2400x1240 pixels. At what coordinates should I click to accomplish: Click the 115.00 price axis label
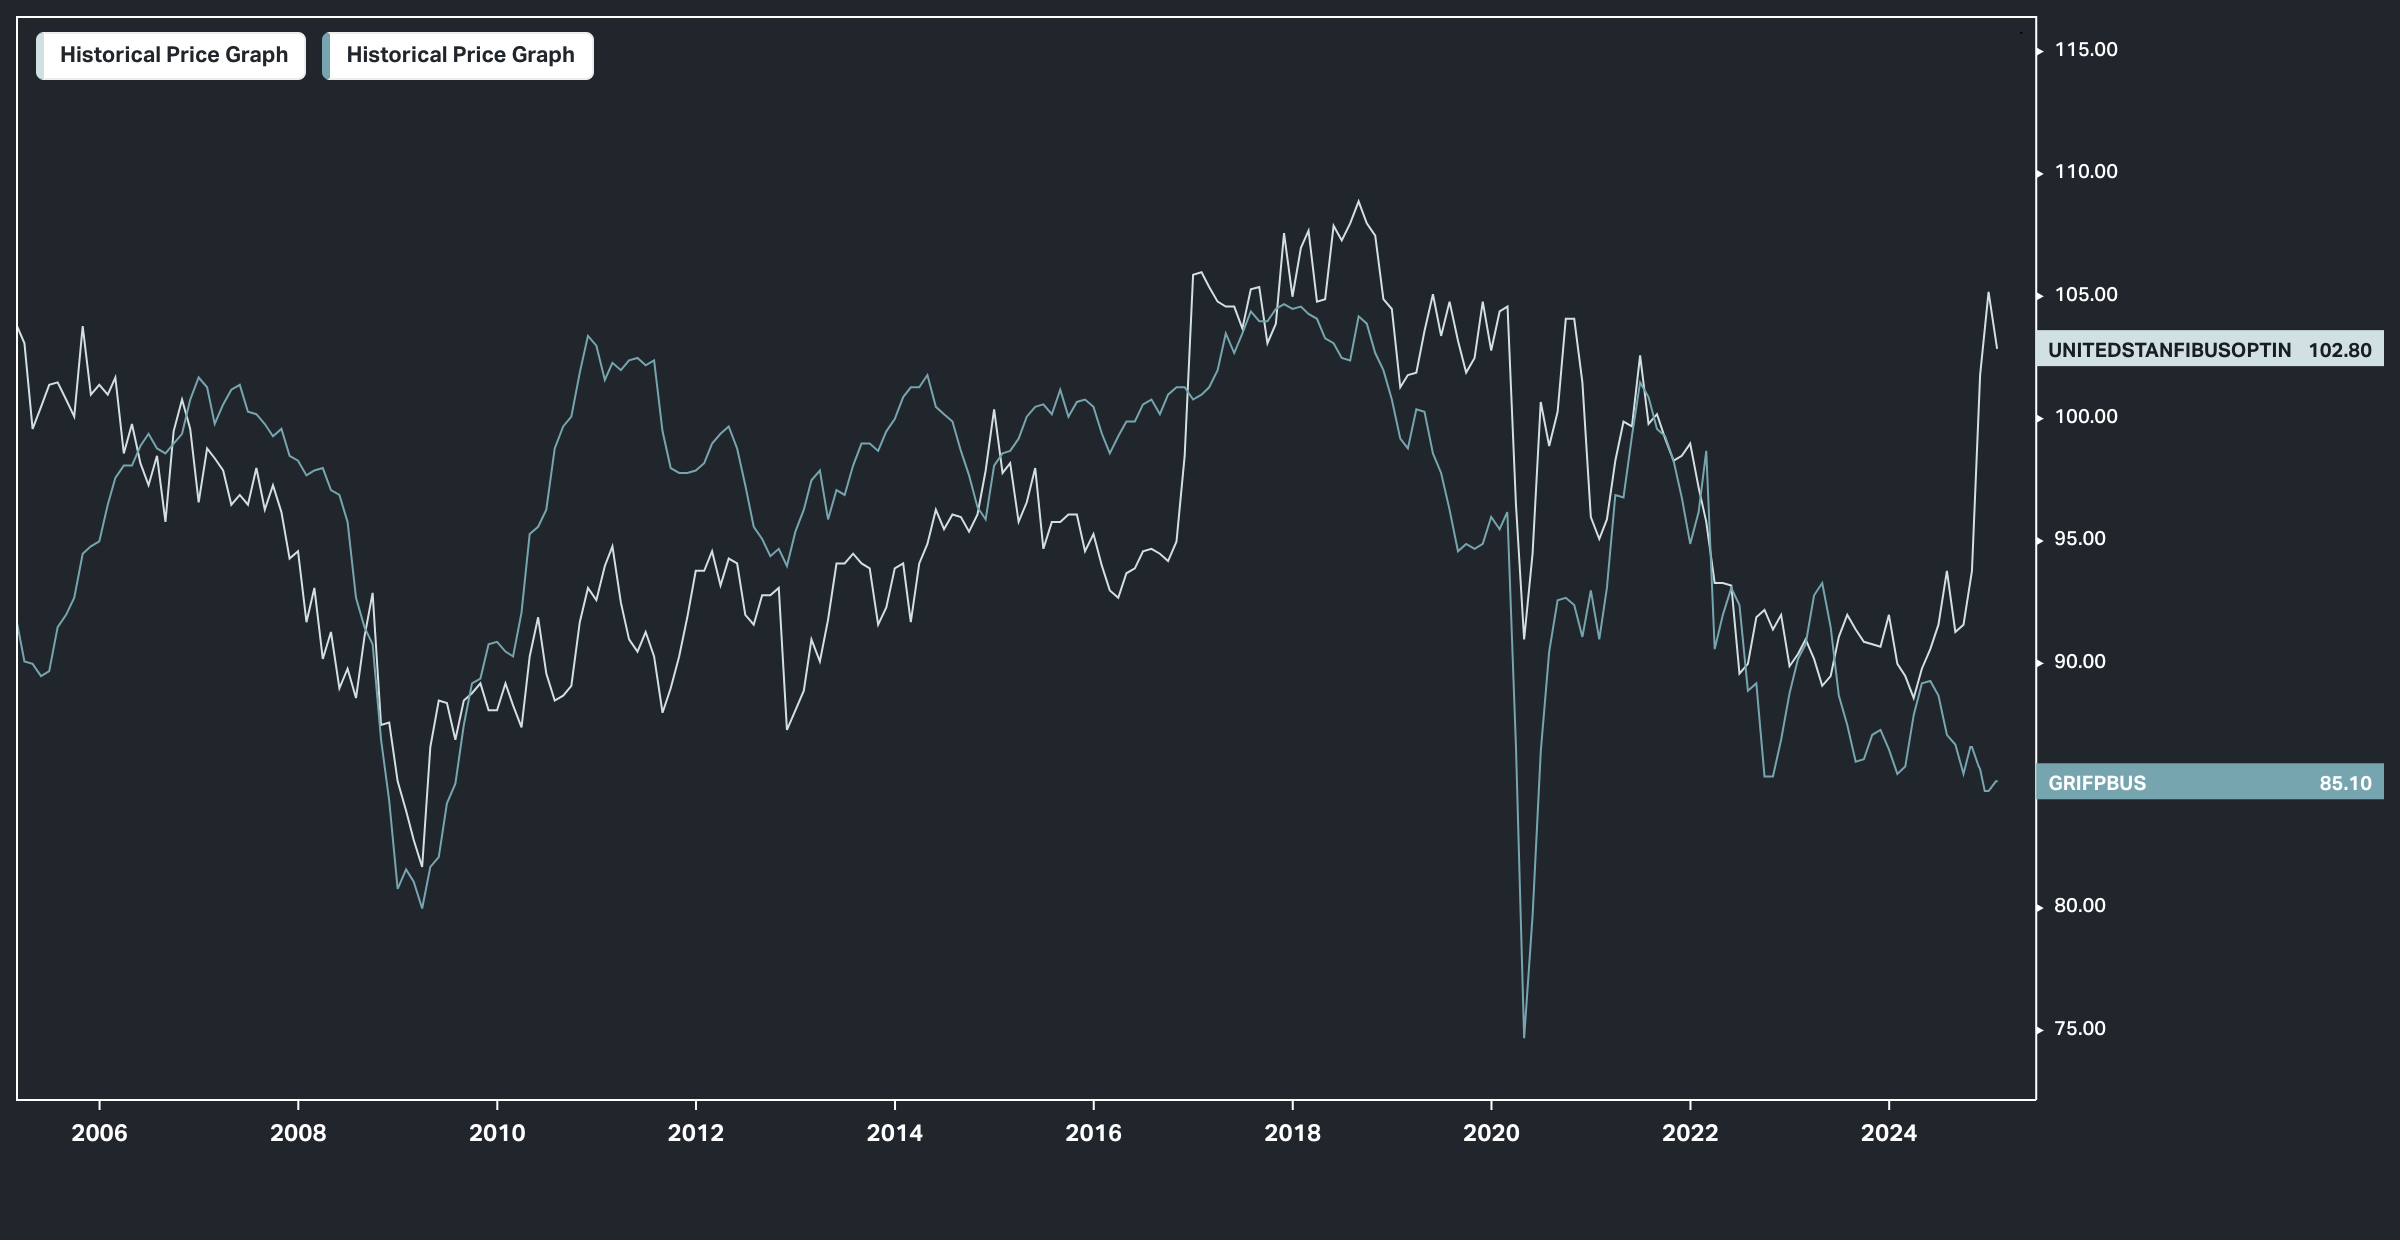click(2085, 49)
